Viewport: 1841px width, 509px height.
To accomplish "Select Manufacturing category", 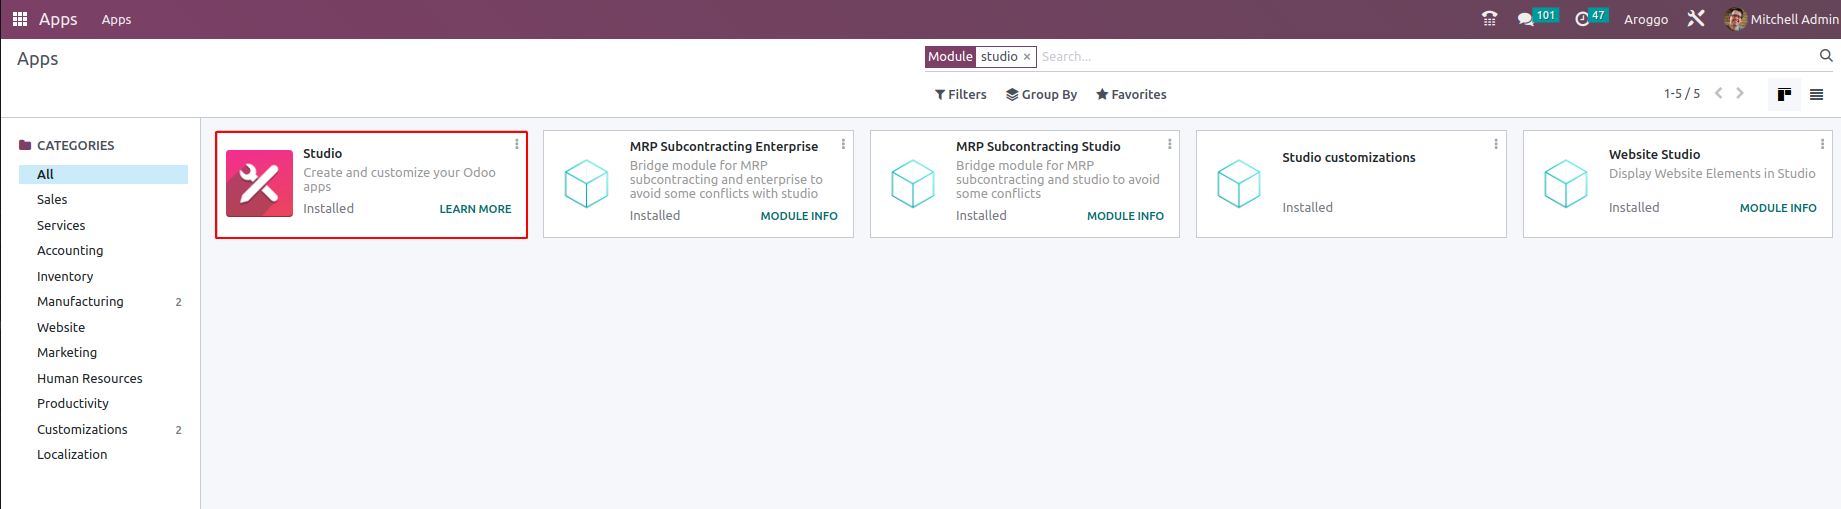I will coord(103,302).
